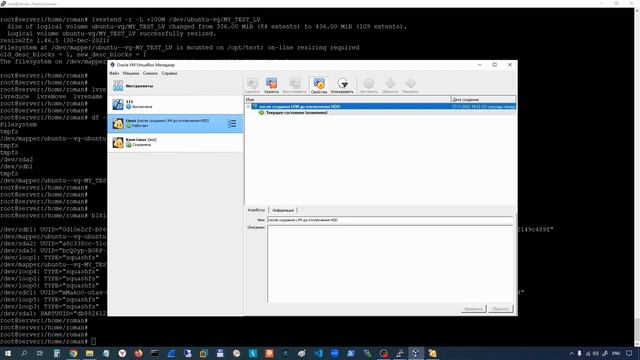Open Google Chrome from the taskbar

(73, 353)
